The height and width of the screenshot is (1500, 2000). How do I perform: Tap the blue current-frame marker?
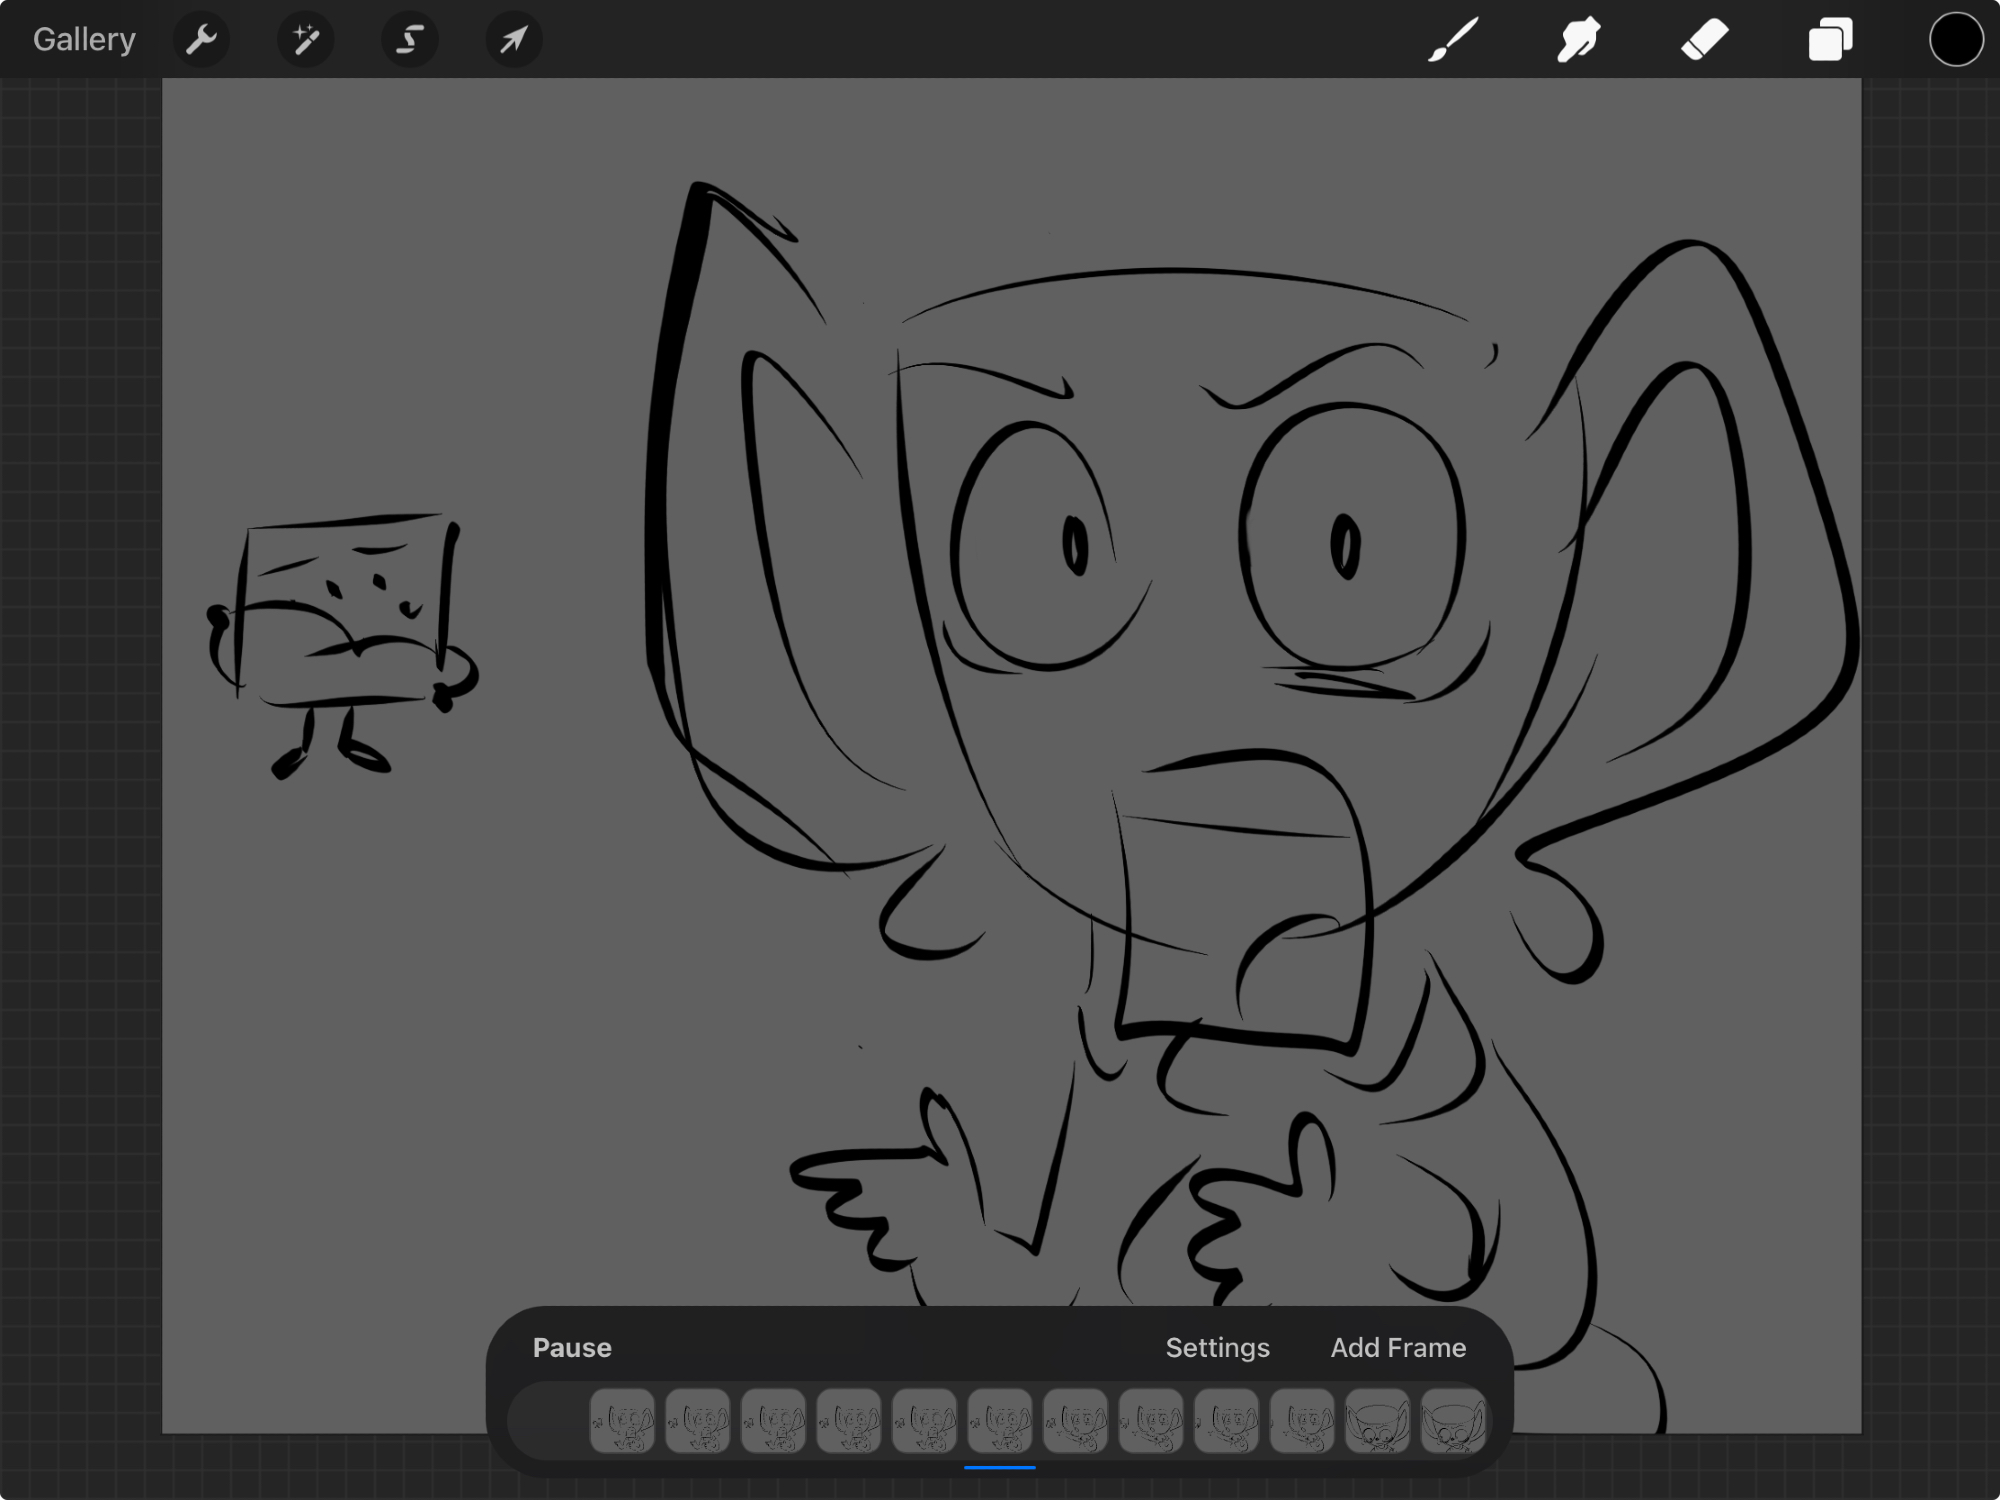point(1000,1467)
